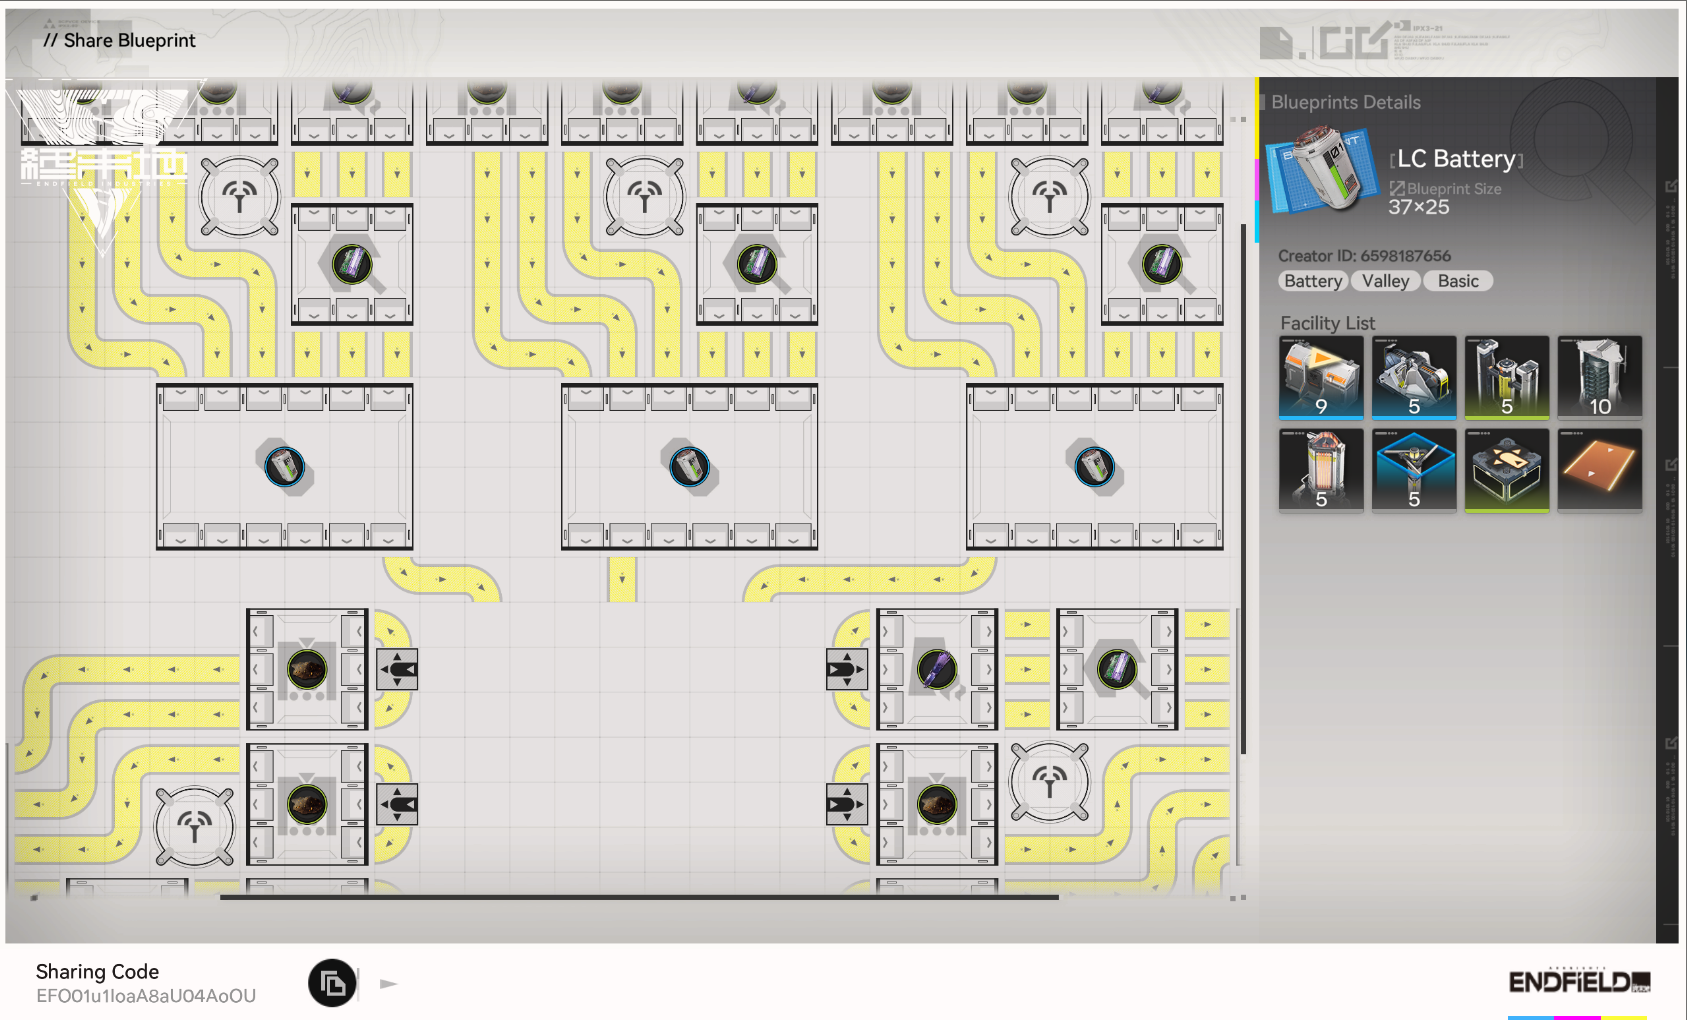Select the dark-ore machine icon at lower right
The image size is (1687, 1020).
937,804
